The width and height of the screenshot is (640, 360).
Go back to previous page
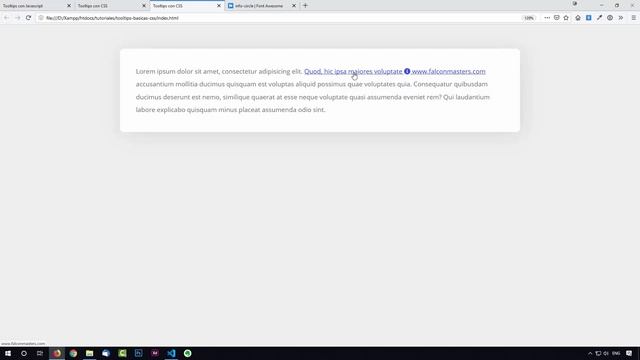point(6,18)
